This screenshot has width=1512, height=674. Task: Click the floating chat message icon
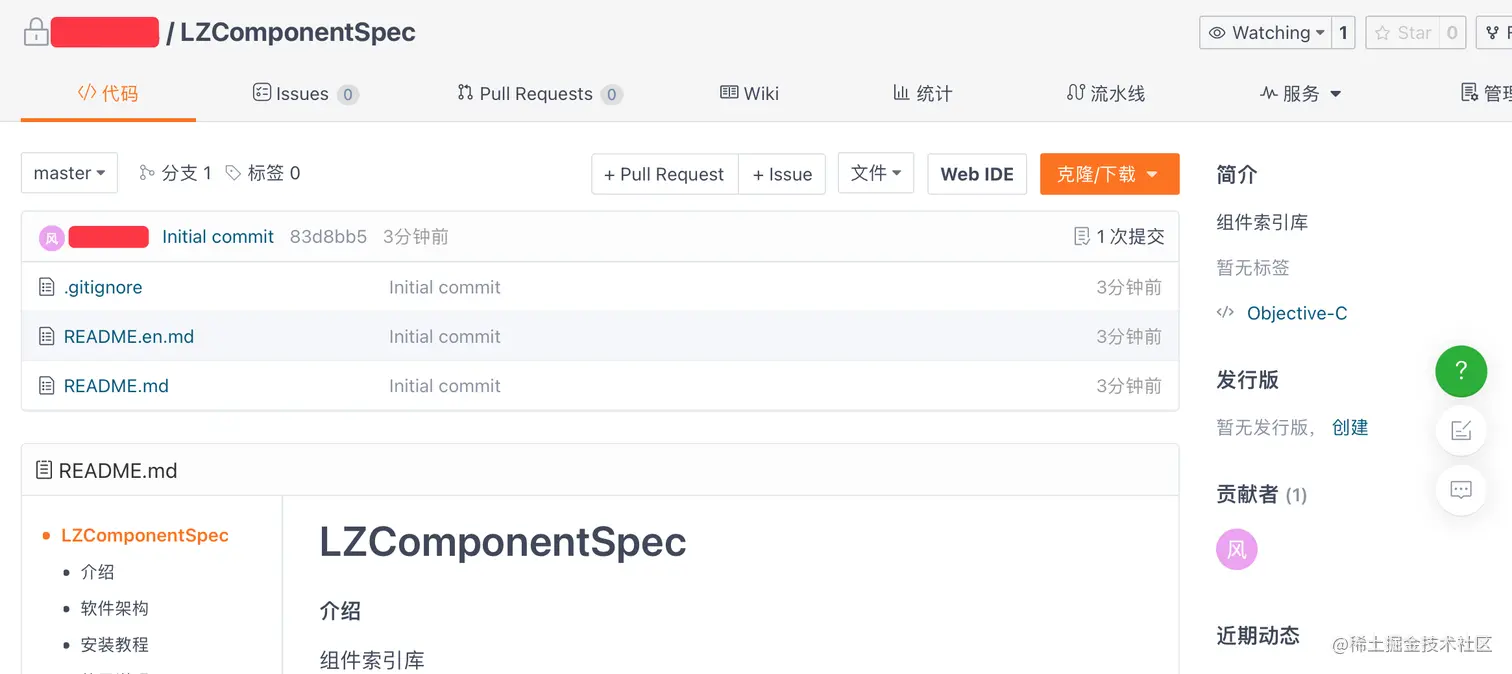[x=1460, y=490]
